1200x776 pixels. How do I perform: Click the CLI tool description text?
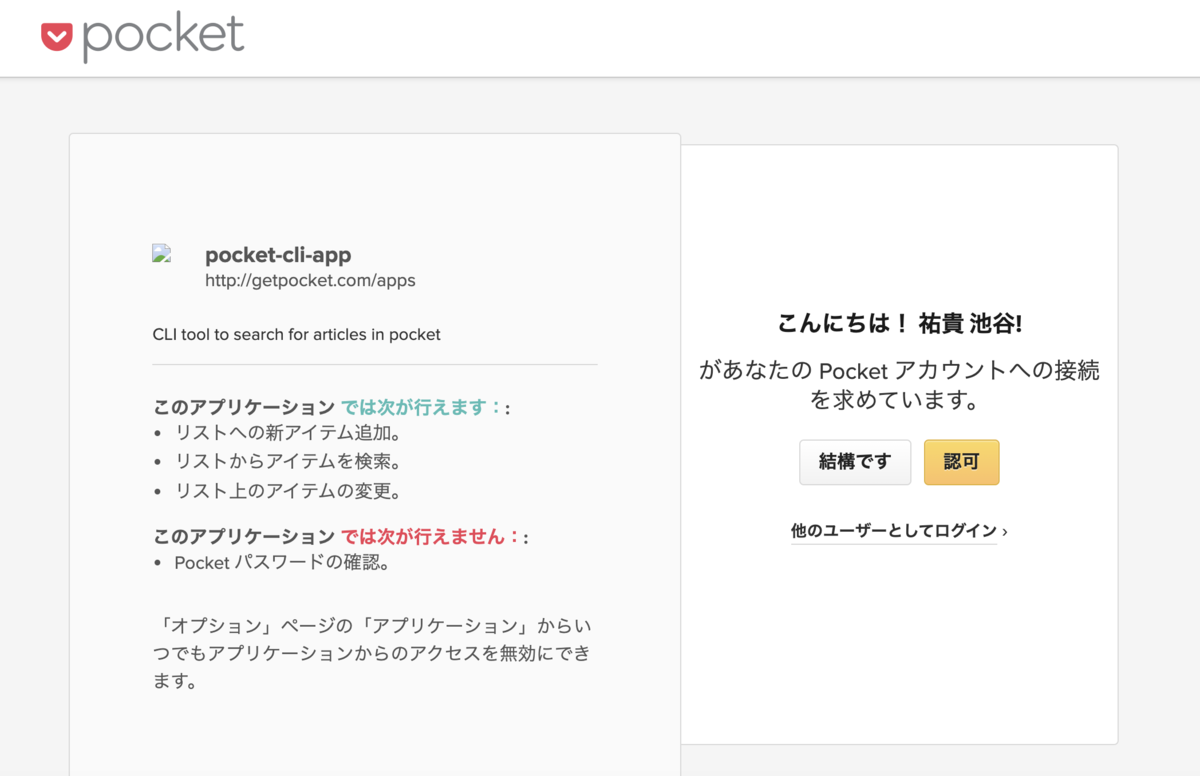pyautogui.click(x=296, y=334)
